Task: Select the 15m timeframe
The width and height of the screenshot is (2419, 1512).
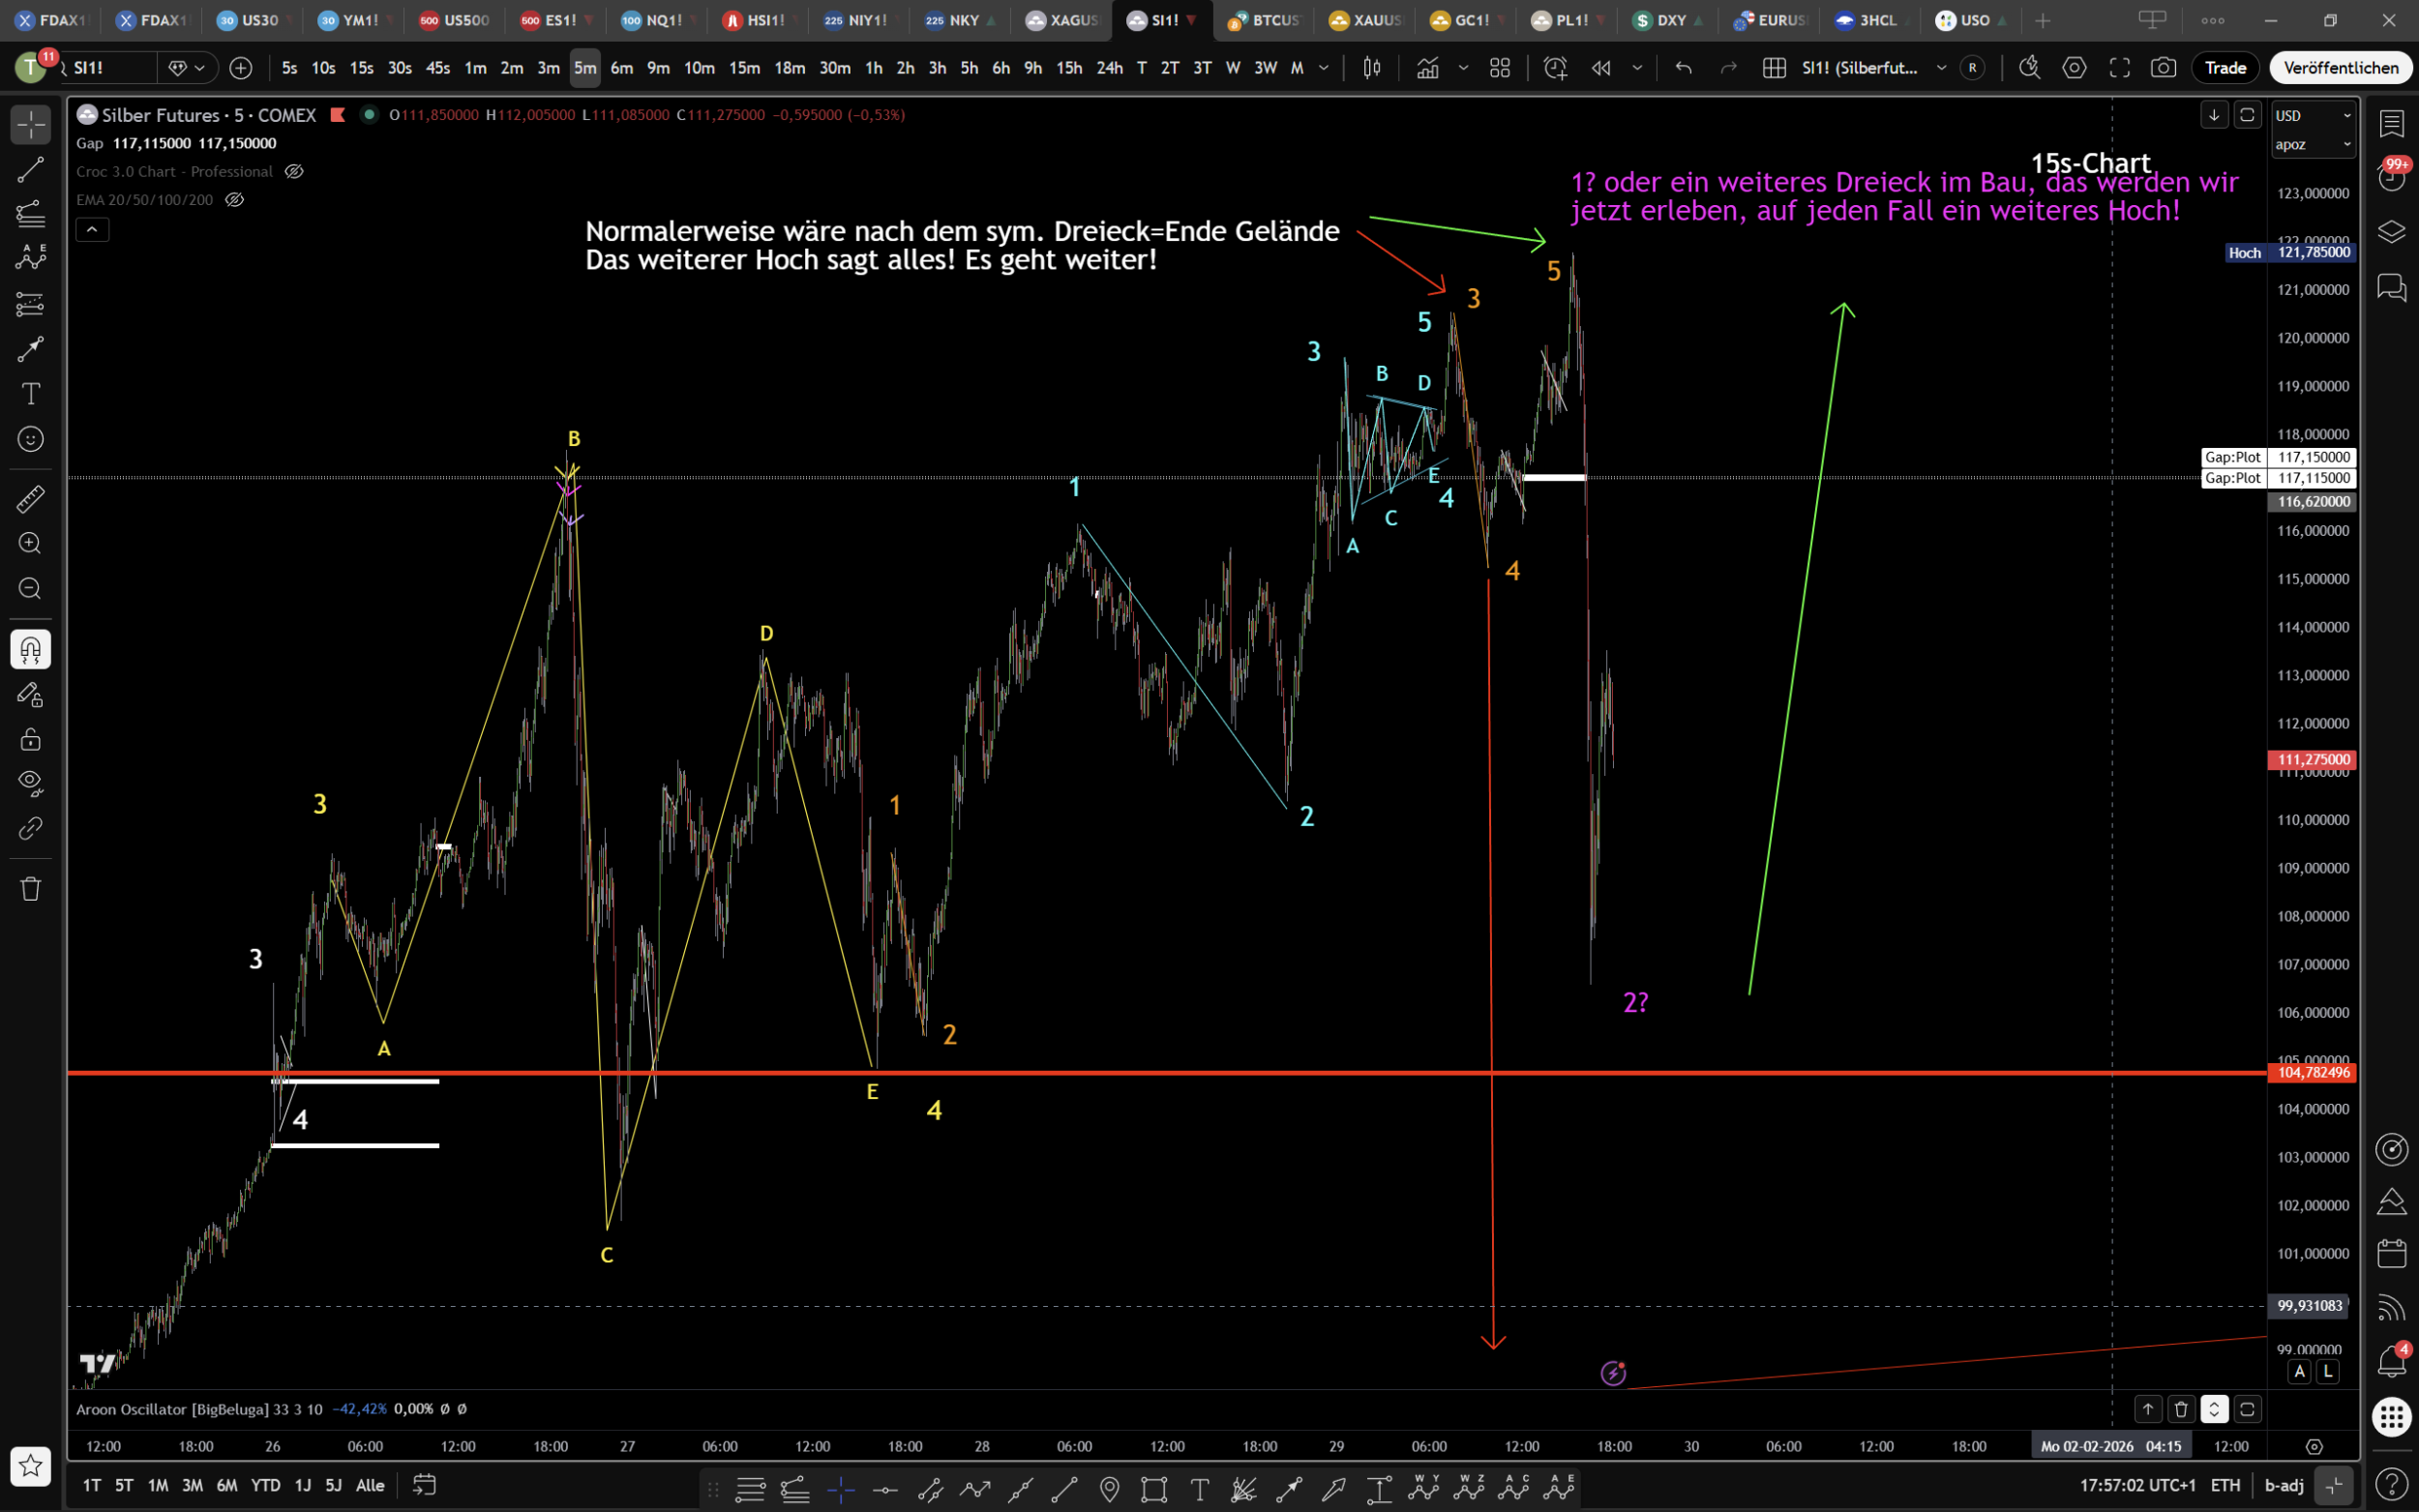Action: [744, 68]
